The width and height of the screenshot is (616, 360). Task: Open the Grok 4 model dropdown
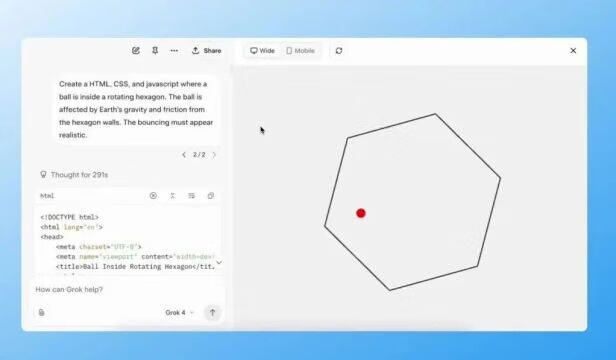[179, 312]
